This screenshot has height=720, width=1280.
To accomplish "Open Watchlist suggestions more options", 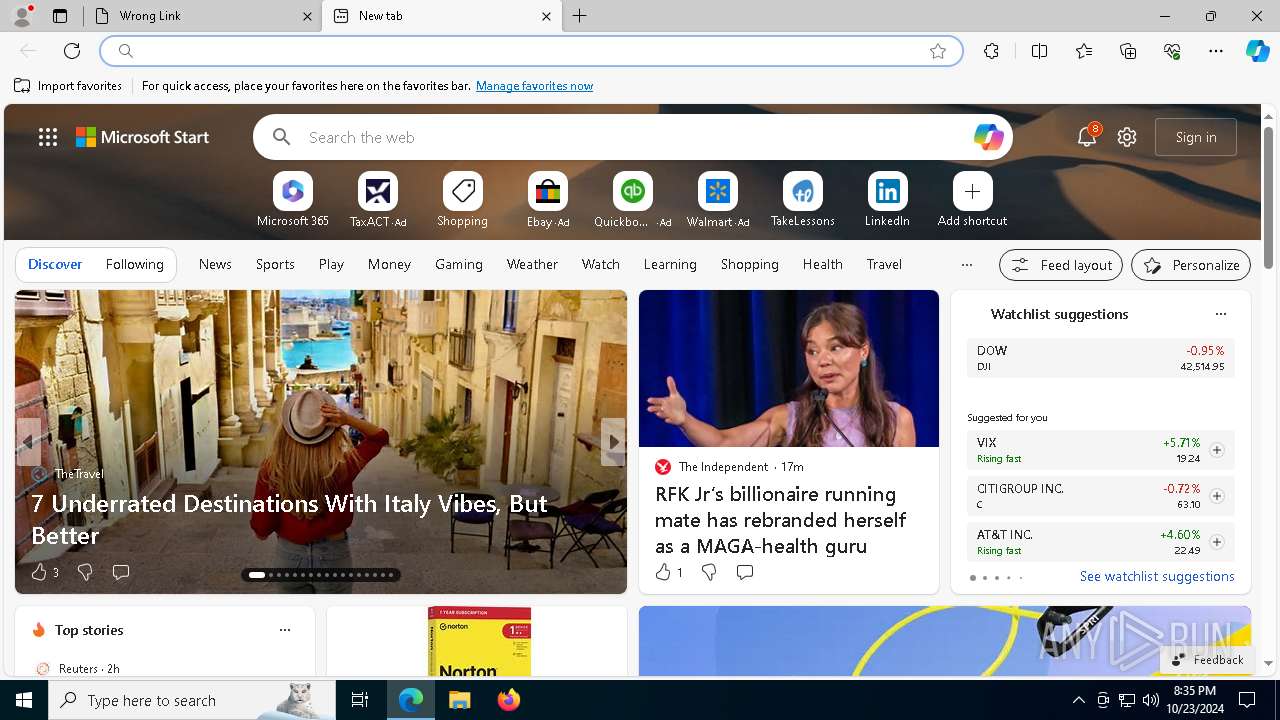I will pos(1220,314).
